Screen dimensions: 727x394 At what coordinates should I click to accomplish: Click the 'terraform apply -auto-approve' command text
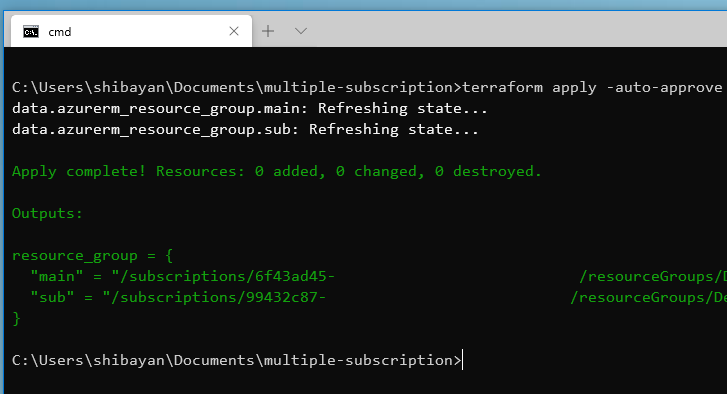click(x=592, y=87)
